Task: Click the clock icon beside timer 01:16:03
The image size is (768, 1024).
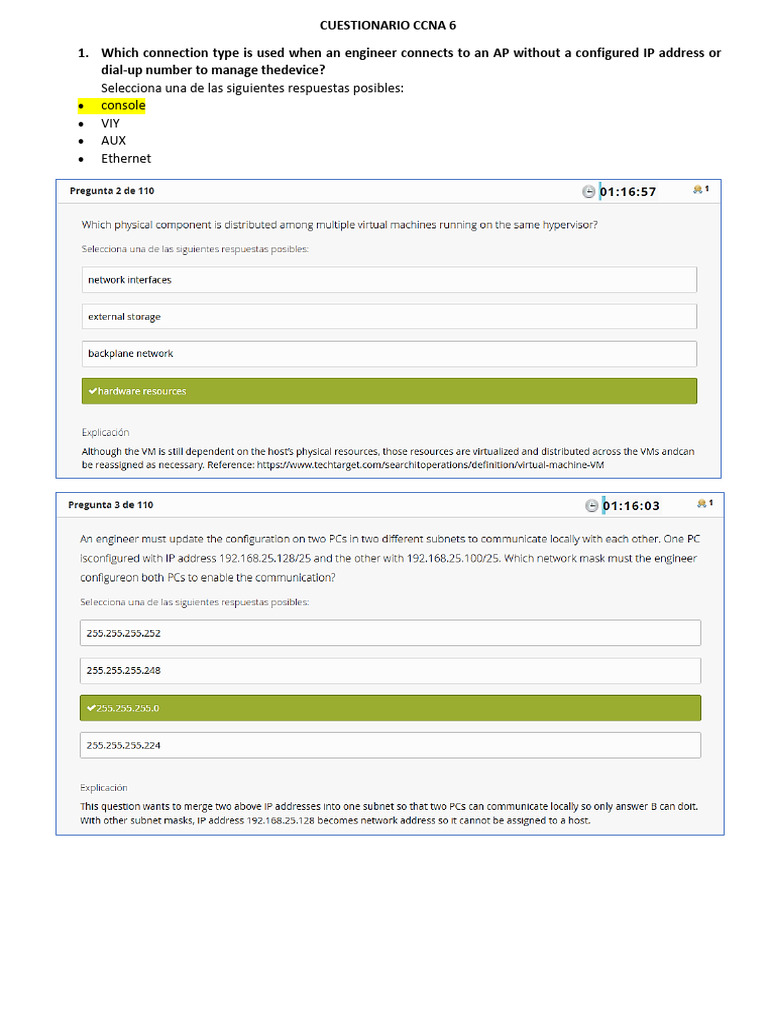Action: pyautogui.click(x=592, y=506)
